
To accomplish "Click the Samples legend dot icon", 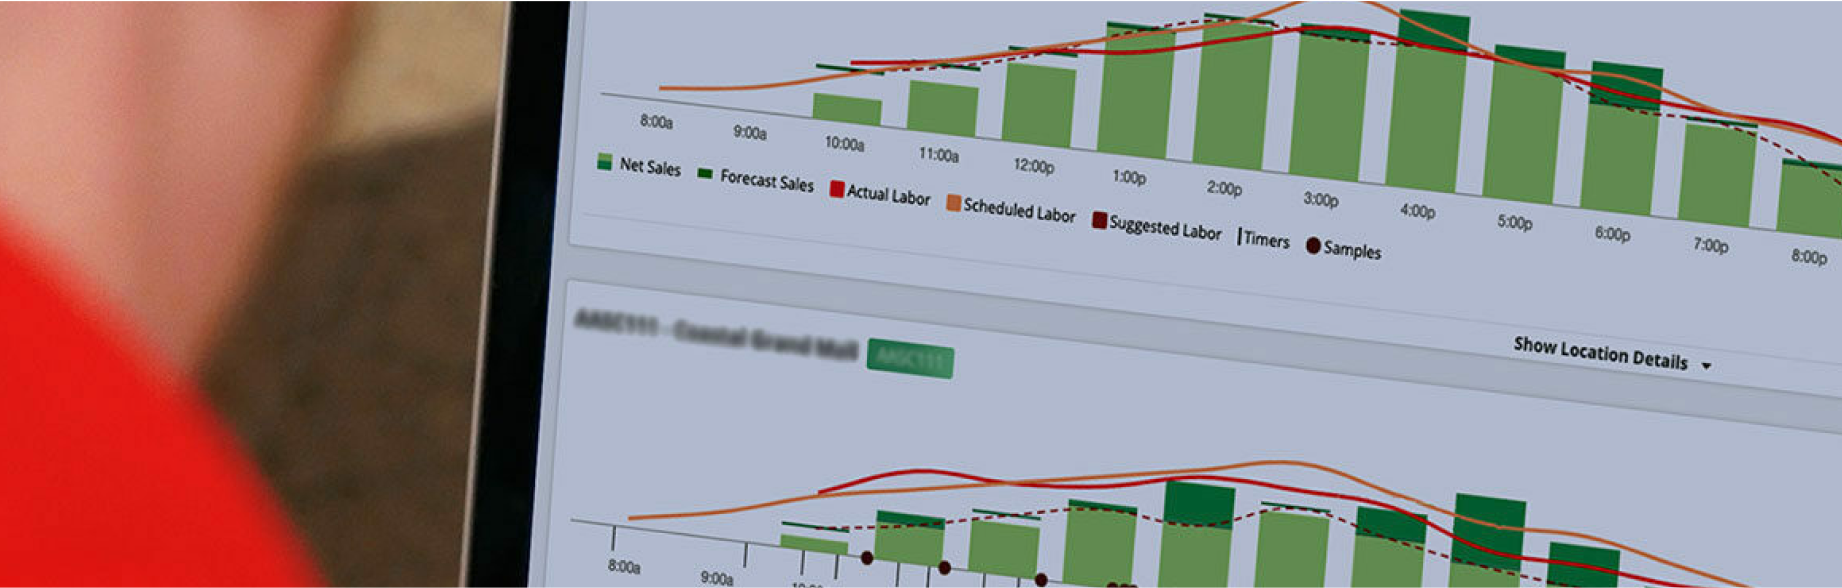I will [x=1313, y=245].
